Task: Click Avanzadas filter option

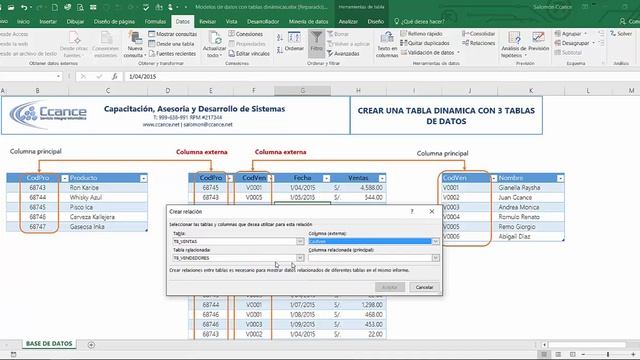Action: (343, 53)
